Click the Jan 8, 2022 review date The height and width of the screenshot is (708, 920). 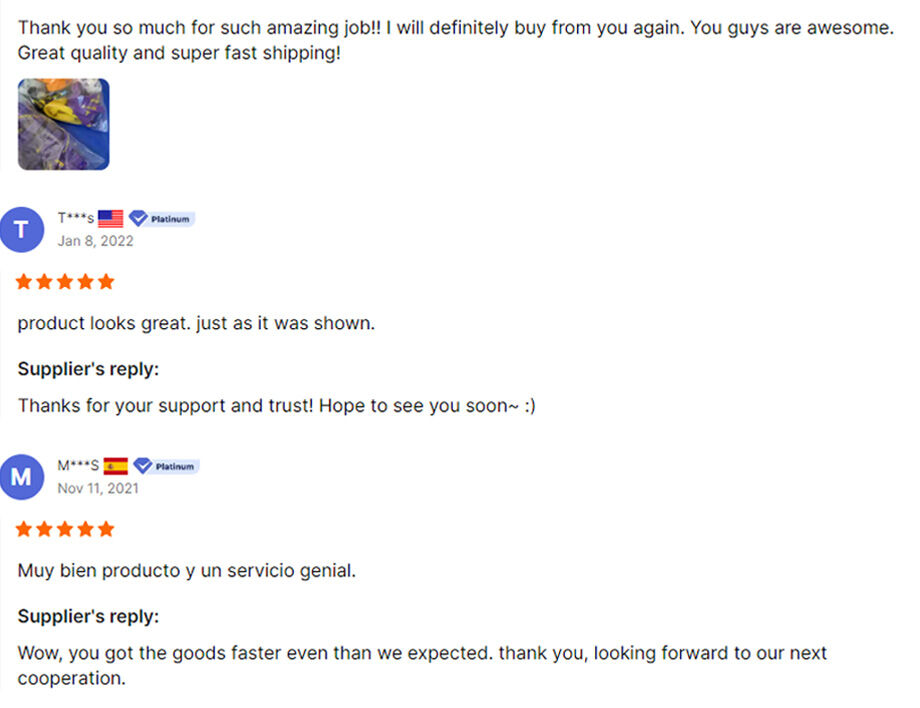coord(95,241)
